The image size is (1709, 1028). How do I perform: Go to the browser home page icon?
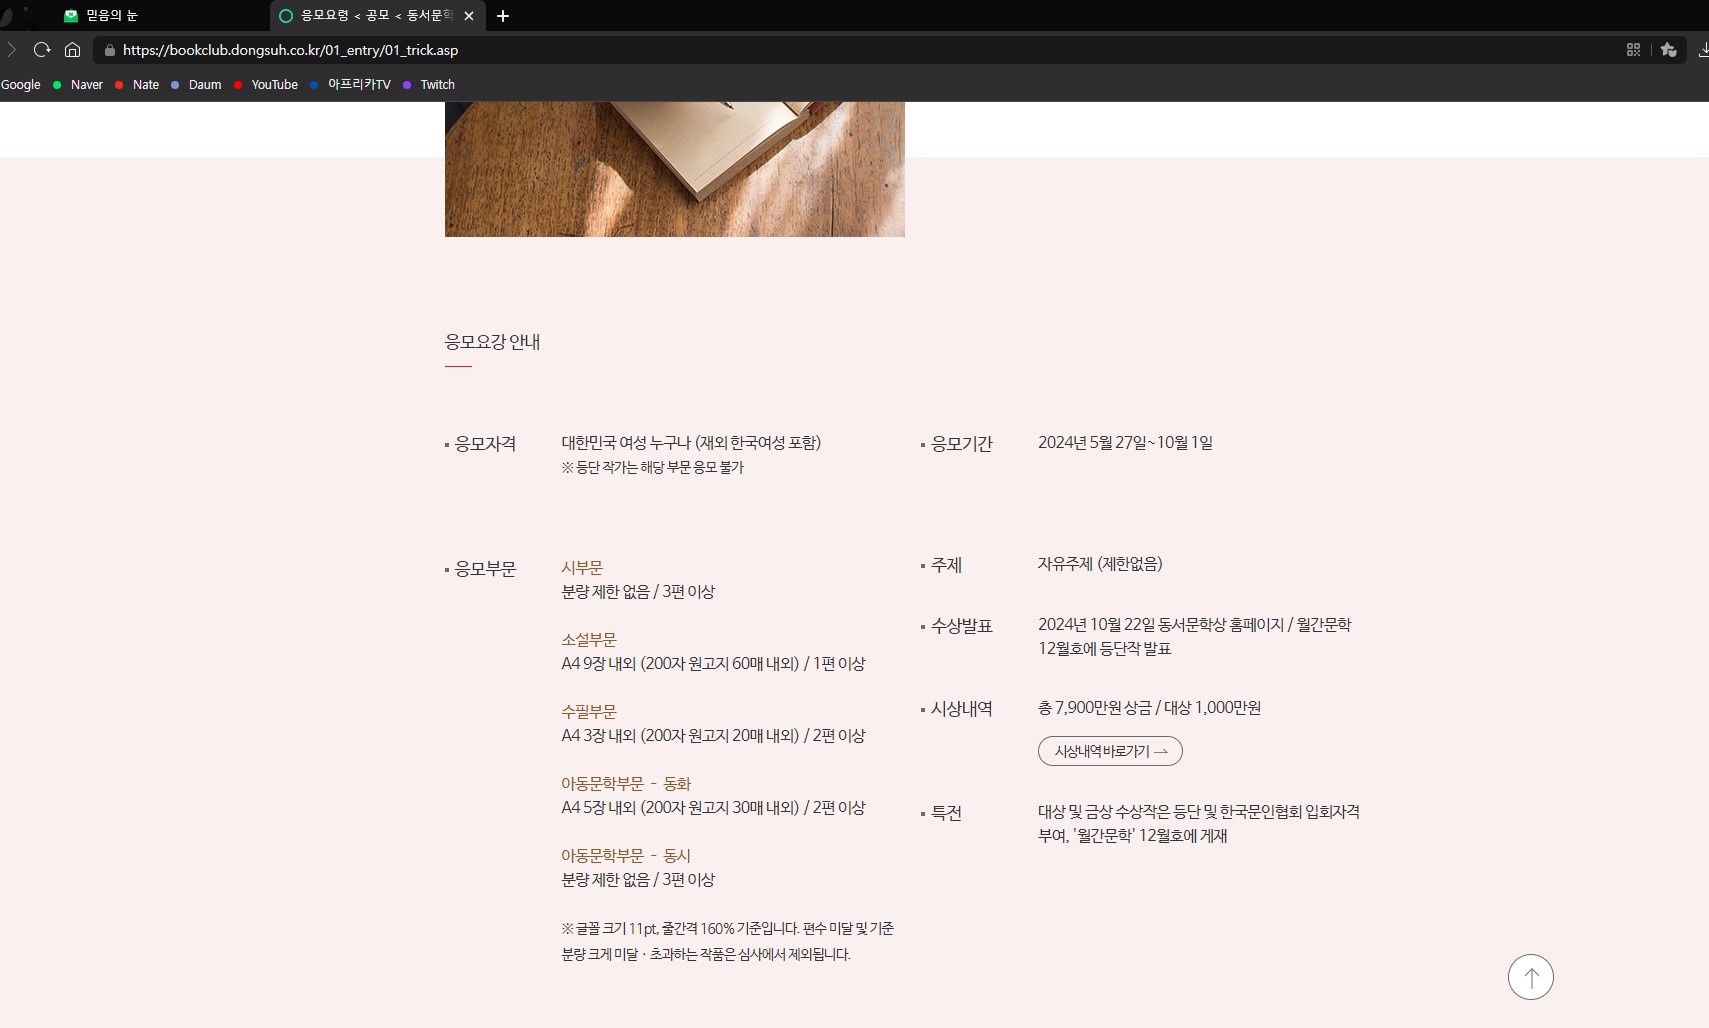tap(72, 49)
